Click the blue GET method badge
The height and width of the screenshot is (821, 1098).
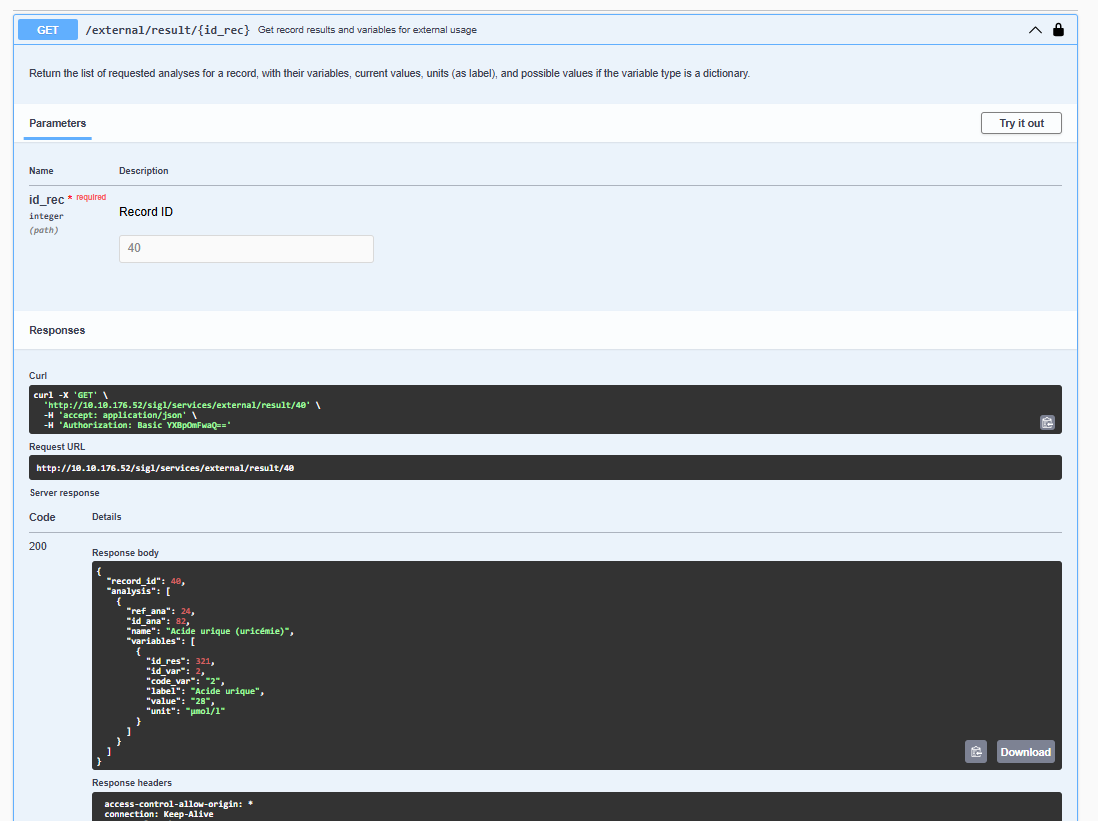pyautogui.click(x=48, y=30)
